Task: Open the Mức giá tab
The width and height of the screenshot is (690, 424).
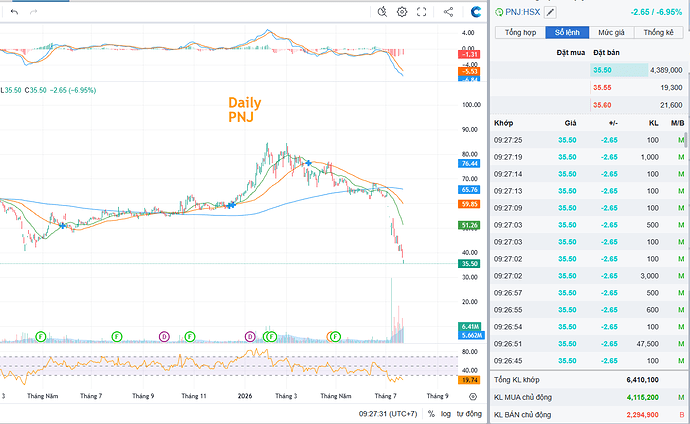Action: point(611,33)
